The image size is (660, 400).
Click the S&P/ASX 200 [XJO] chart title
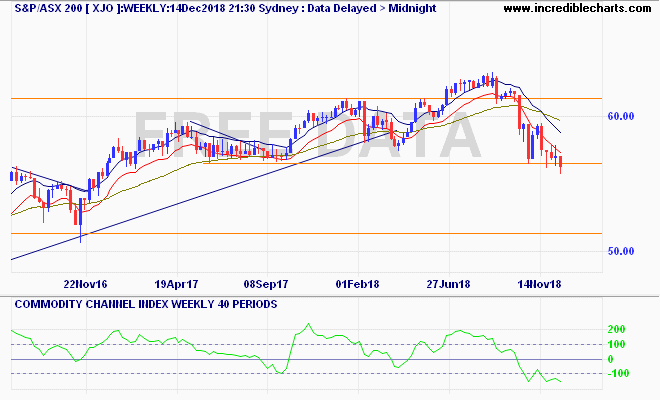(53, 8)
